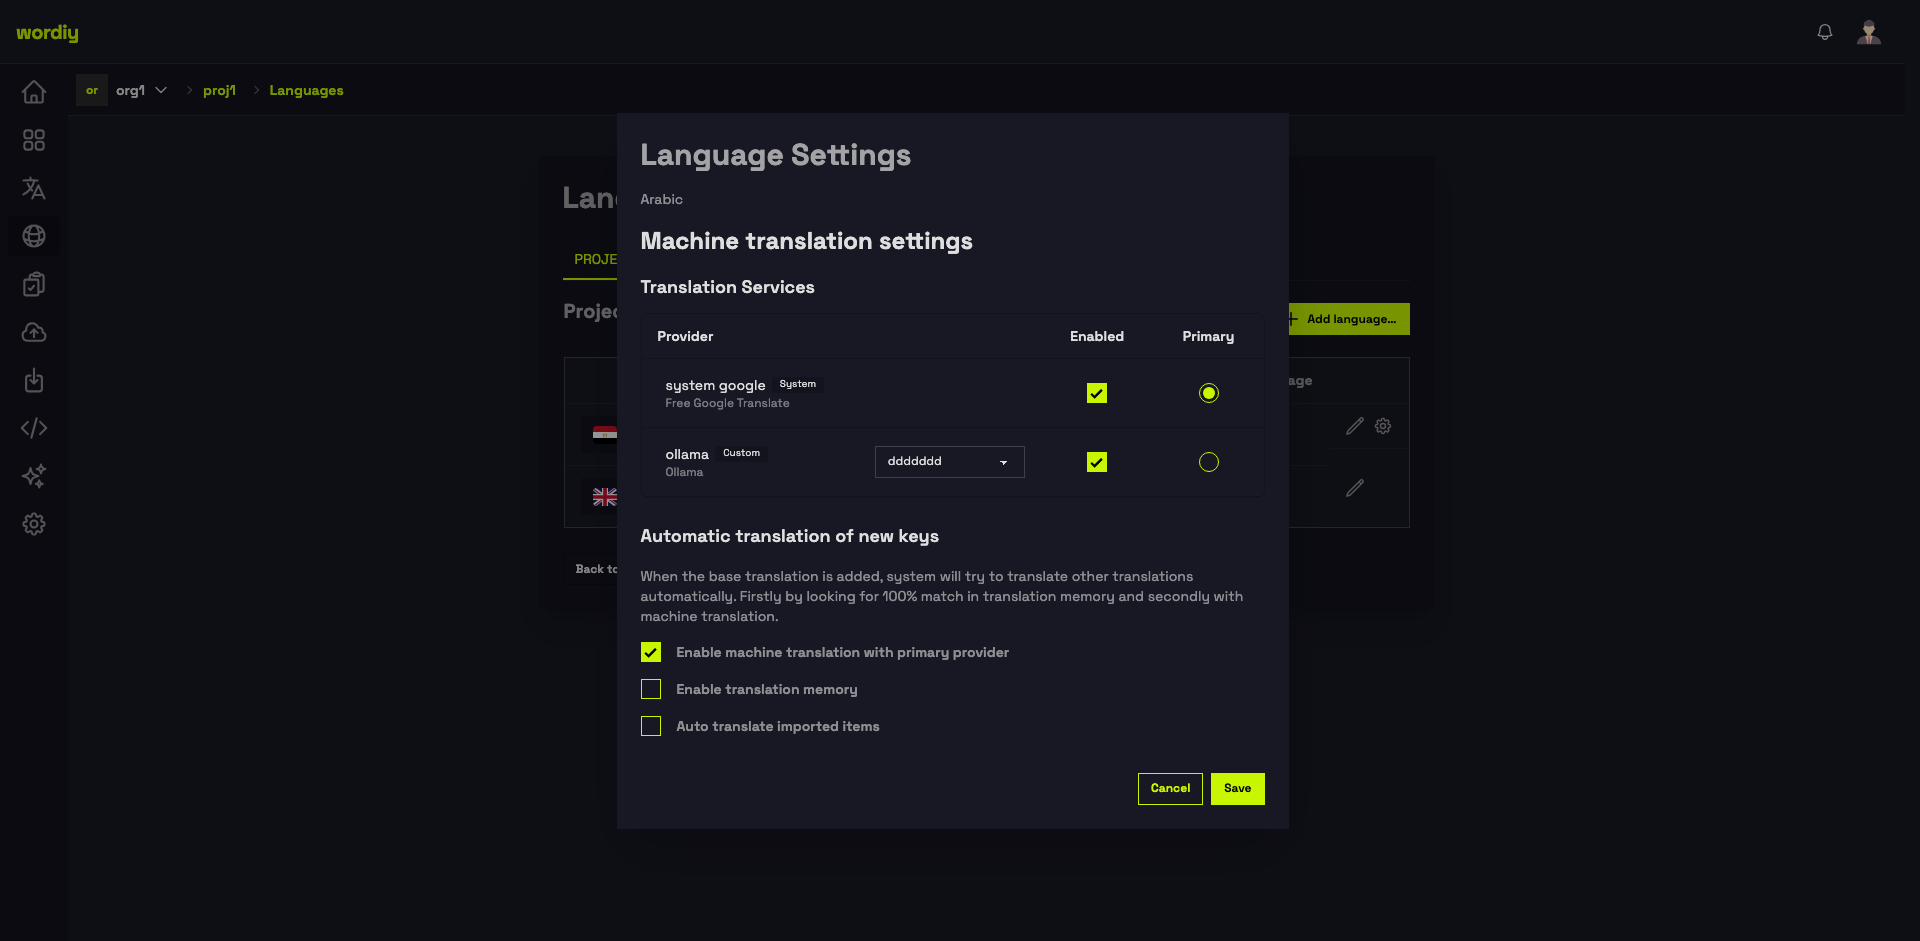Open the settings gear icon in sidebar
This screenshot has height=941, width=1920.
(34, 524)
